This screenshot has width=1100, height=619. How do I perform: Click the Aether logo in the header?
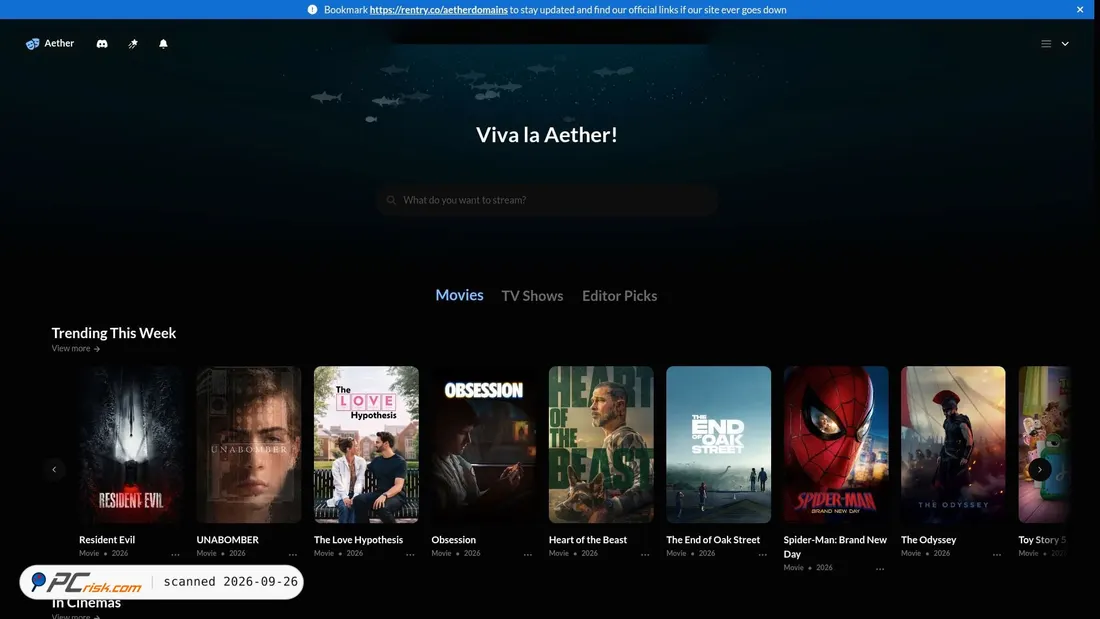coord(50,44)
